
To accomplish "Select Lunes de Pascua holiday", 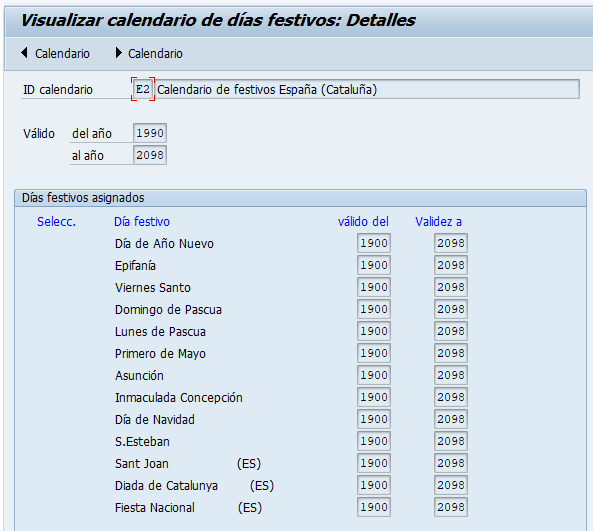I will click(x=160, y=331).
